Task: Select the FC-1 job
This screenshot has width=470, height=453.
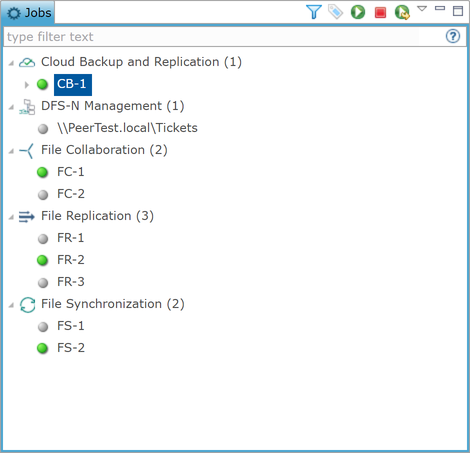Action: pos(71,172)
